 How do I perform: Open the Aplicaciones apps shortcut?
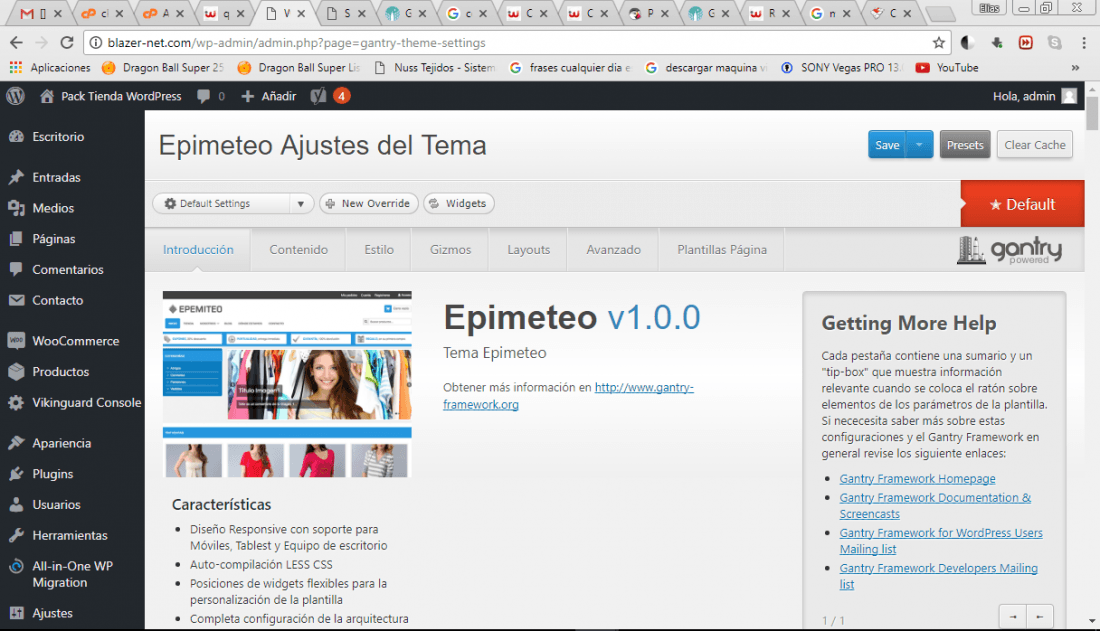click(x=50, y=68)
